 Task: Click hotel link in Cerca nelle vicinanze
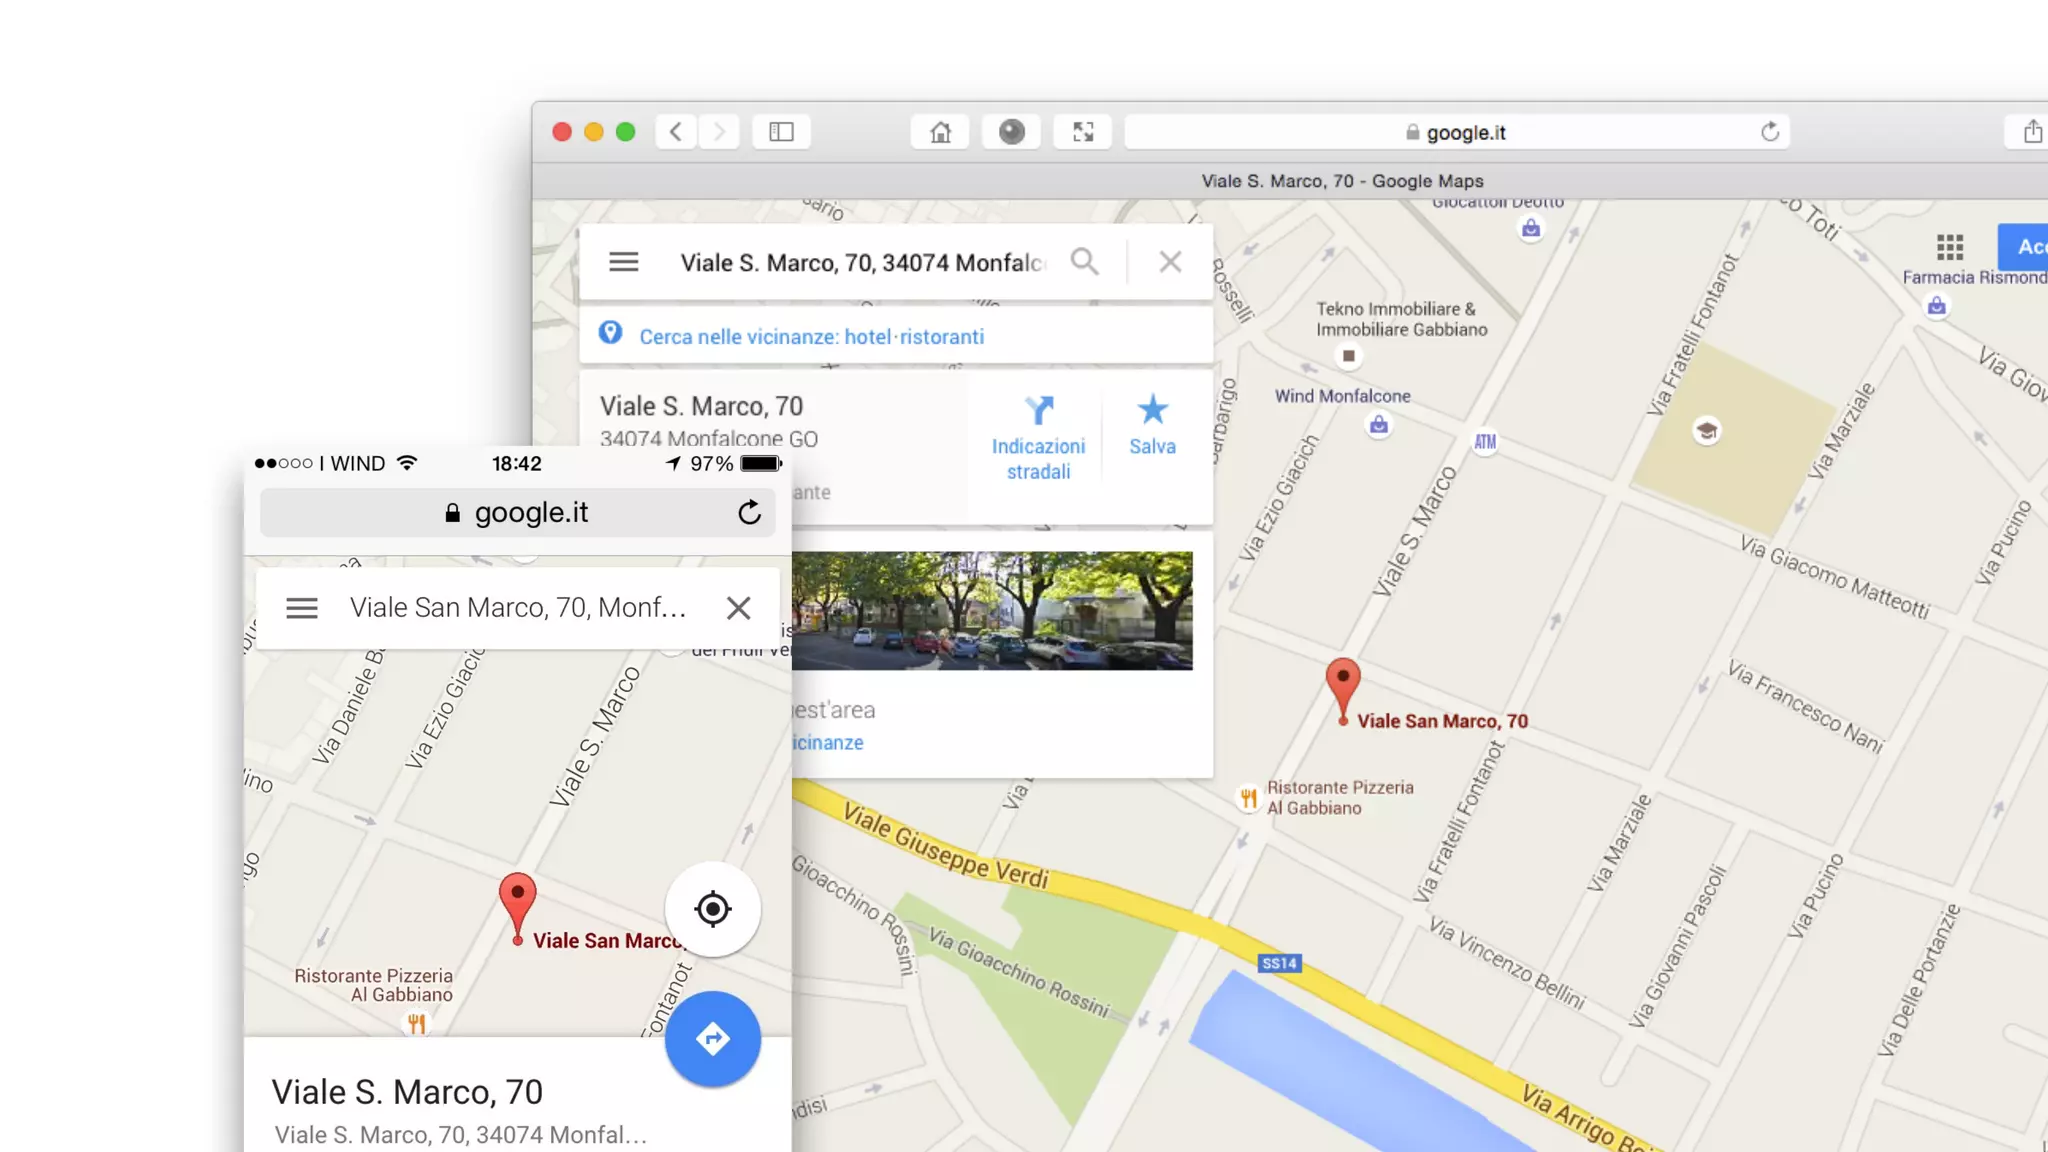(867, 337)
